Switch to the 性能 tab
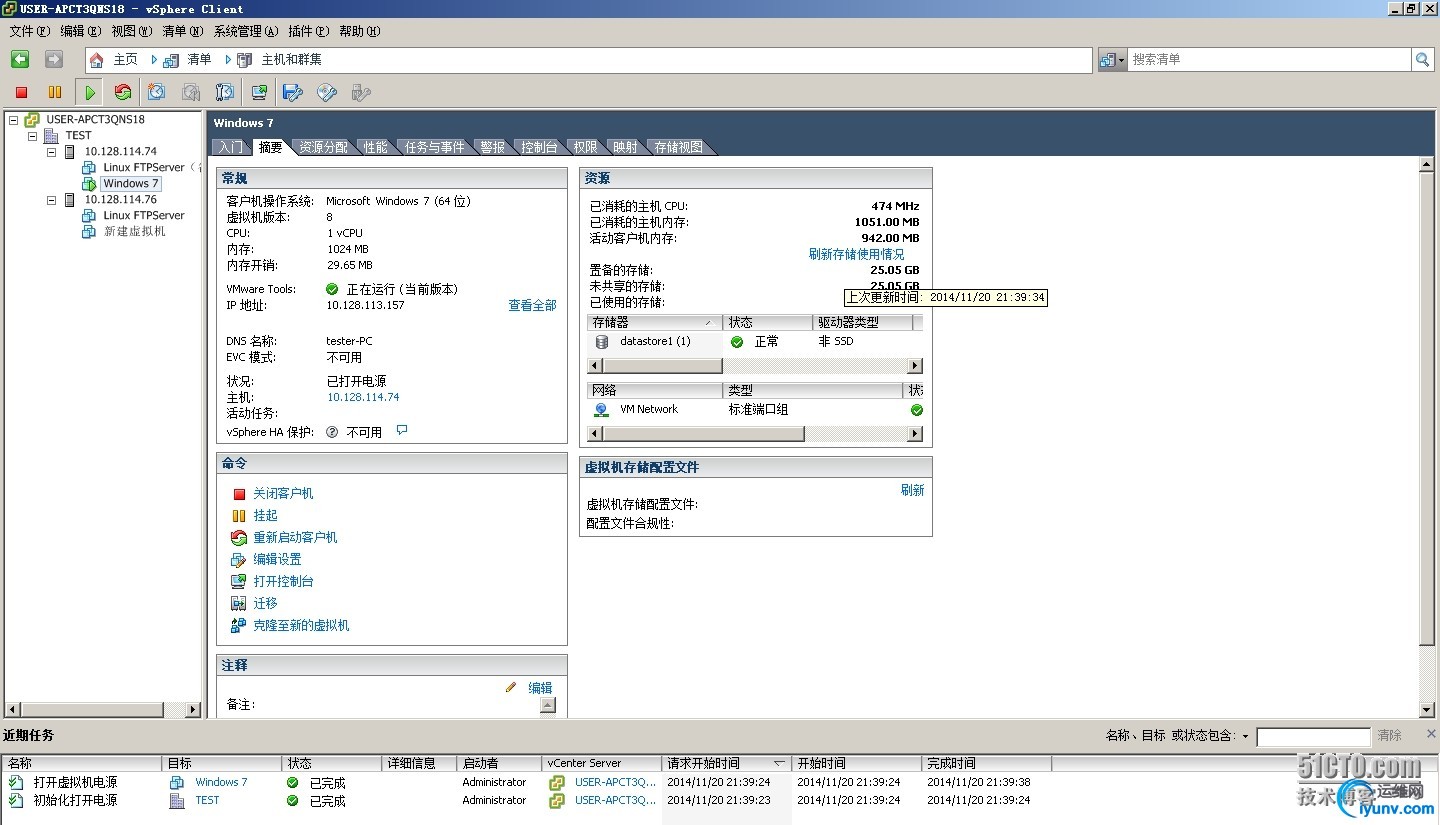Viewport: 1440px width, 825px height. click(x=376, y=148)
